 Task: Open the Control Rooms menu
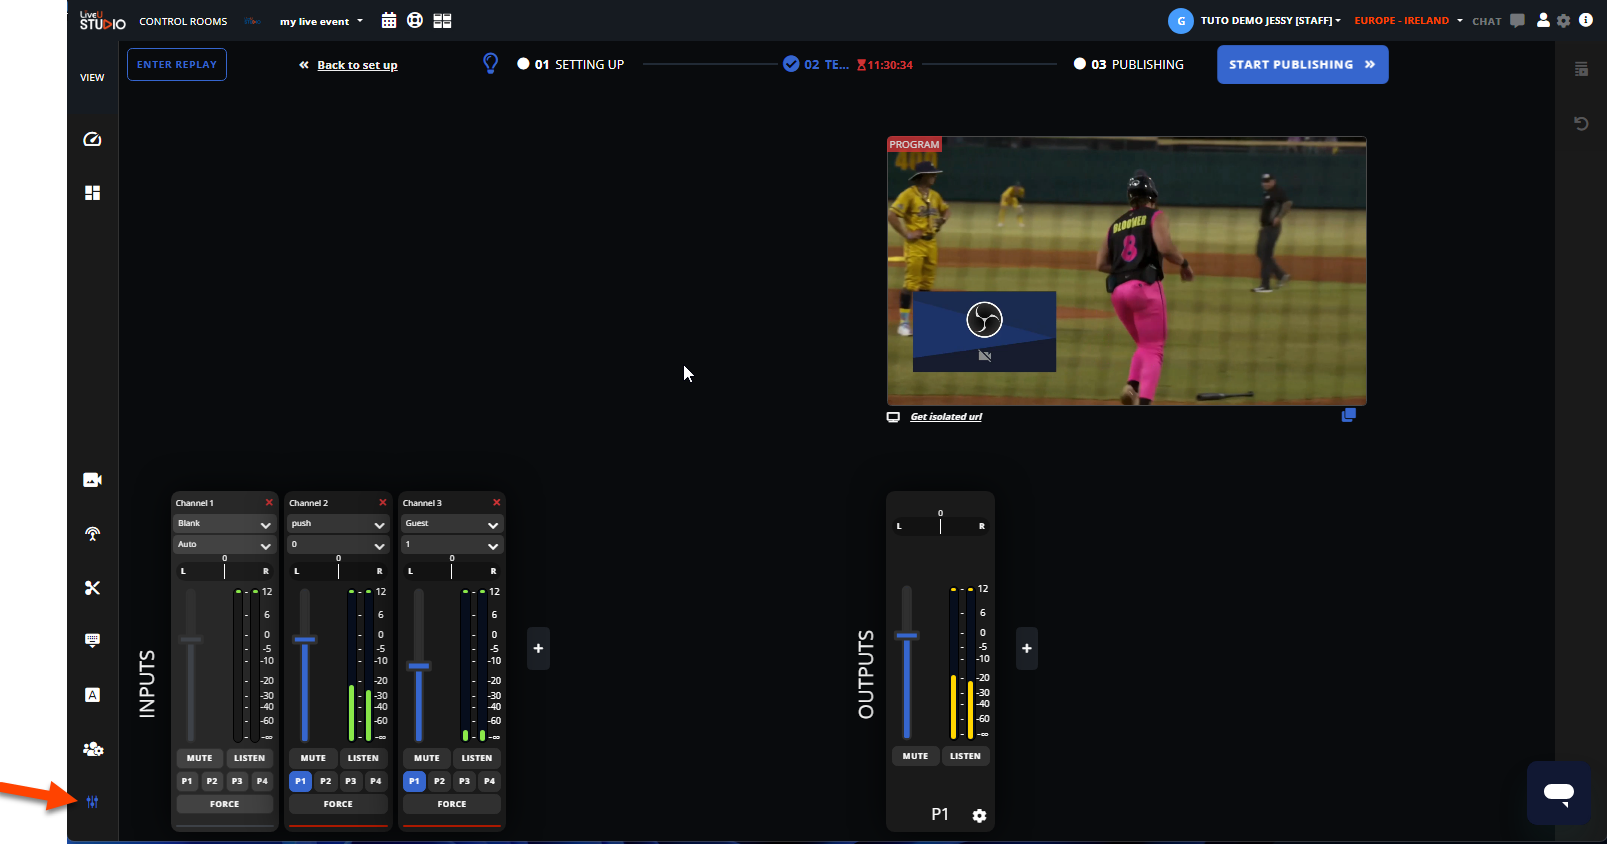click(183, 21)
